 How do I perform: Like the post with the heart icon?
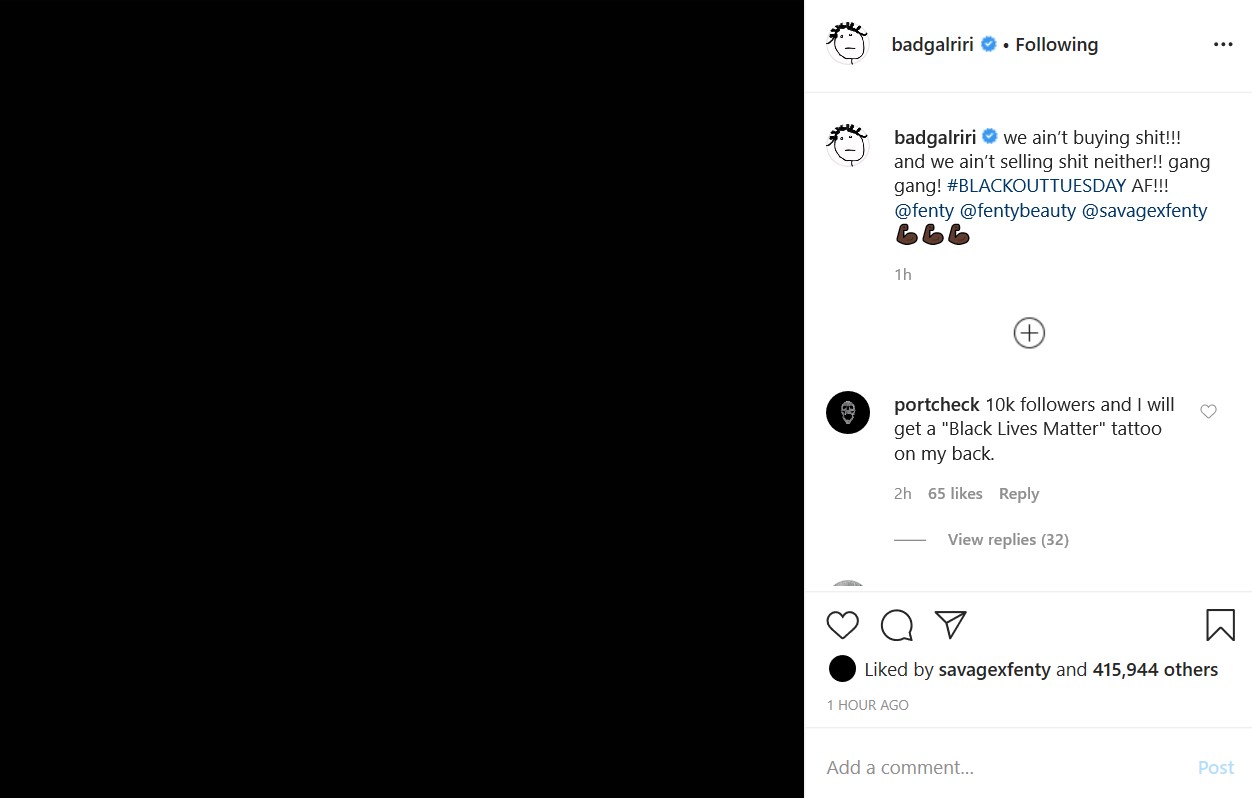tap(843, 625)
